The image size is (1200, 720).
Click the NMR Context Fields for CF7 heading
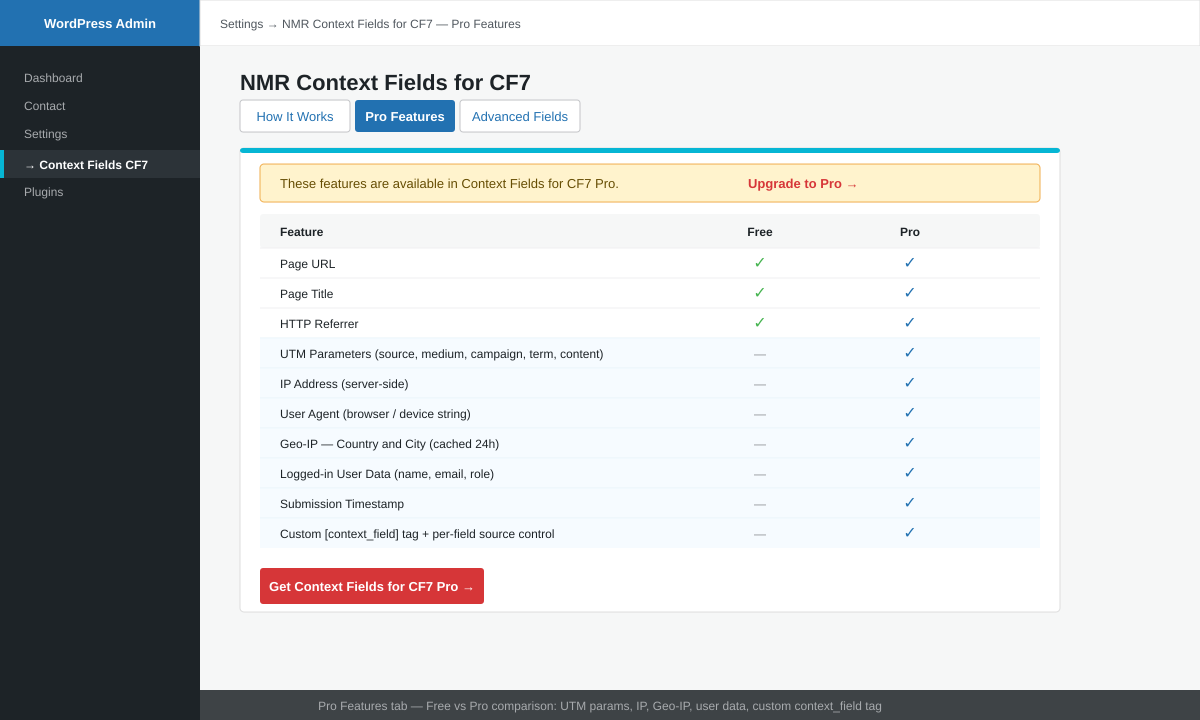[385, 82]
